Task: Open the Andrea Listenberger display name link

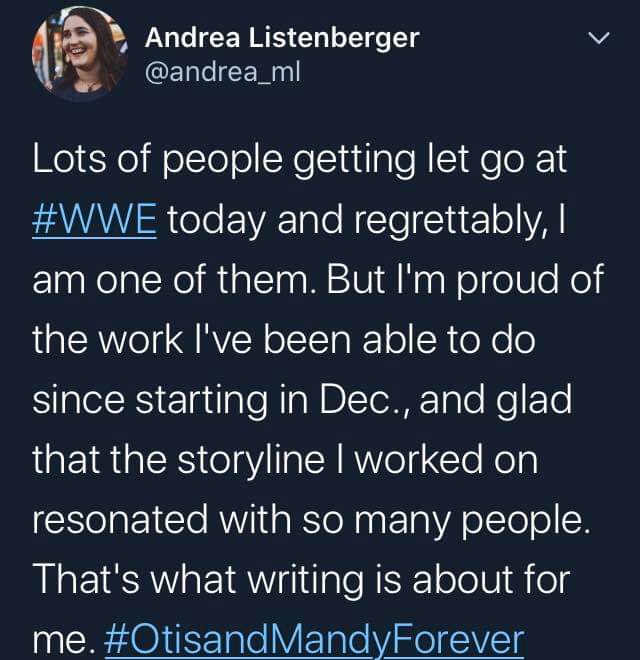Action: click(282, 38)
